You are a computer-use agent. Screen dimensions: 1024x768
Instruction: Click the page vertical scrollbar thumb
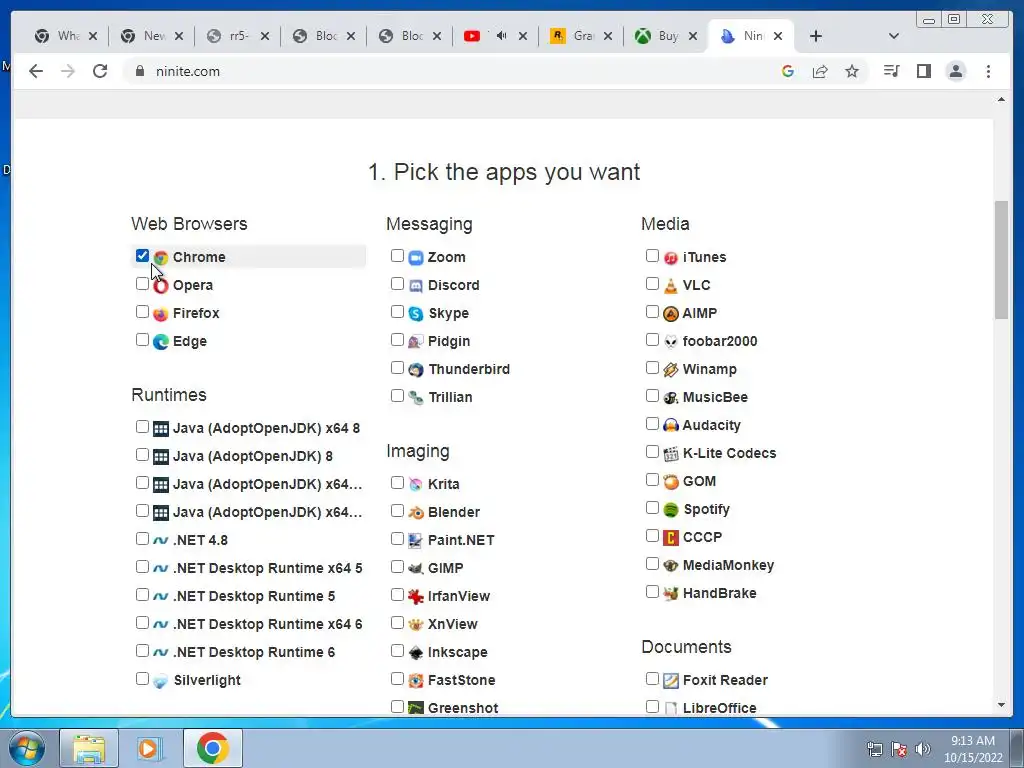tap(1001, 260)
